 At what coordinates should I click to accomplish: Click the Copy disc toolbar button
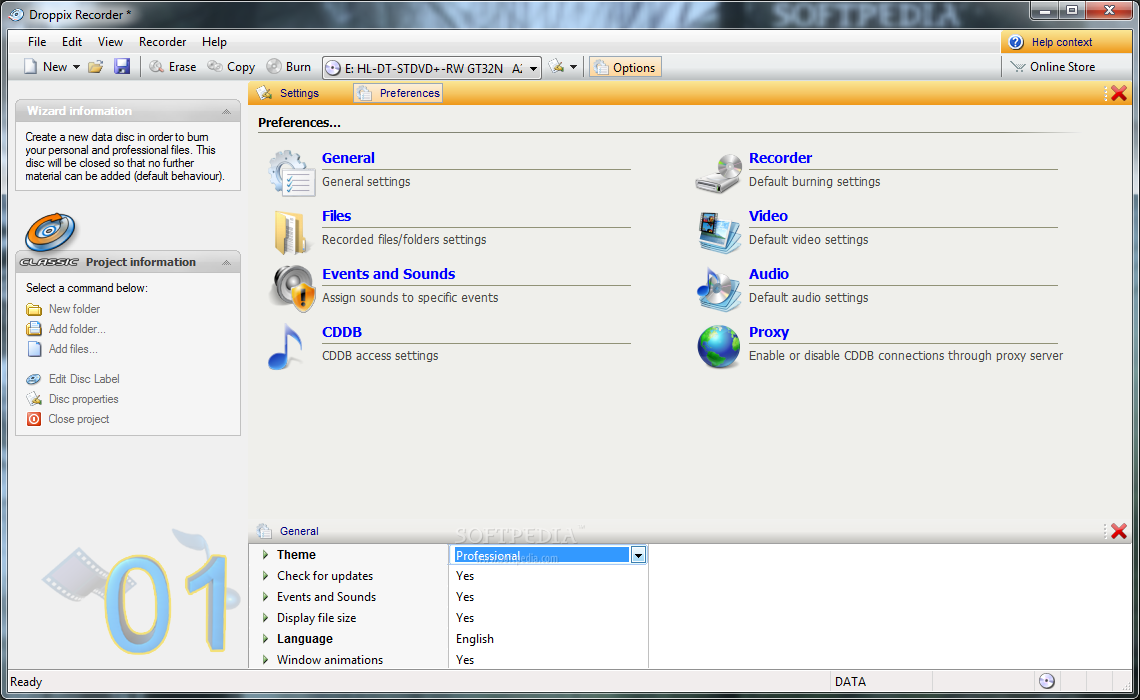(231, 67)
